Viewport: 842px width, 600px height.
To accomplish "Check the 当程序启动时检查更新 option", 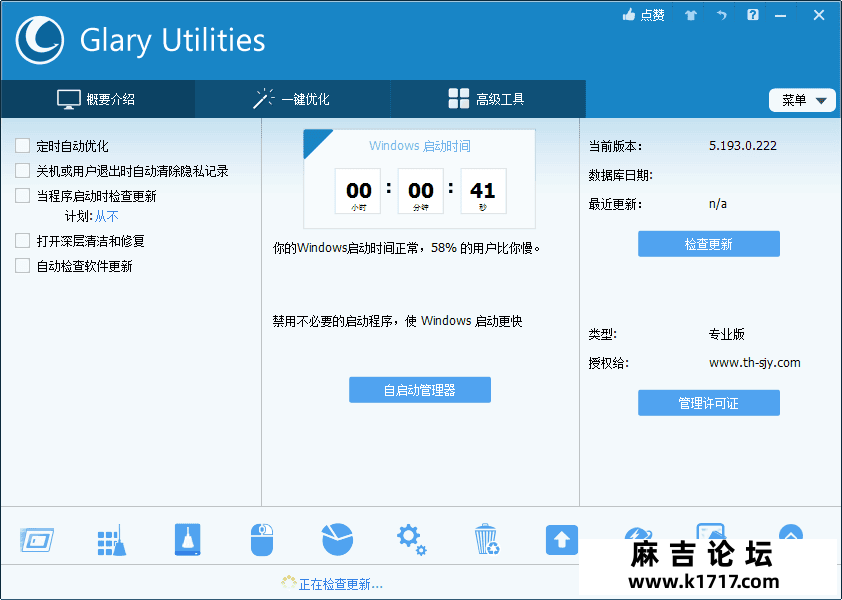I will [23, 196].
